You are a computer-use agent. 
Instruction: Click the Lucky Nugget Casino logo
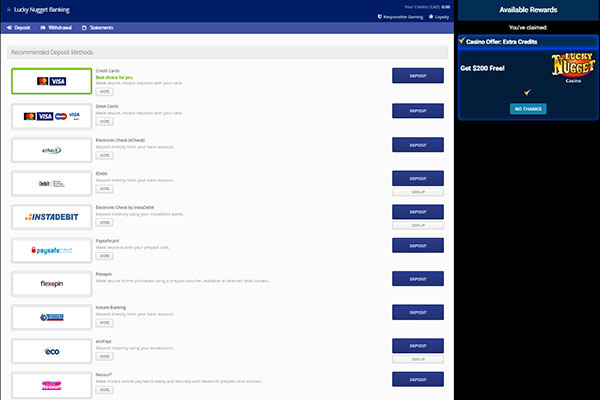click(573, 68)
